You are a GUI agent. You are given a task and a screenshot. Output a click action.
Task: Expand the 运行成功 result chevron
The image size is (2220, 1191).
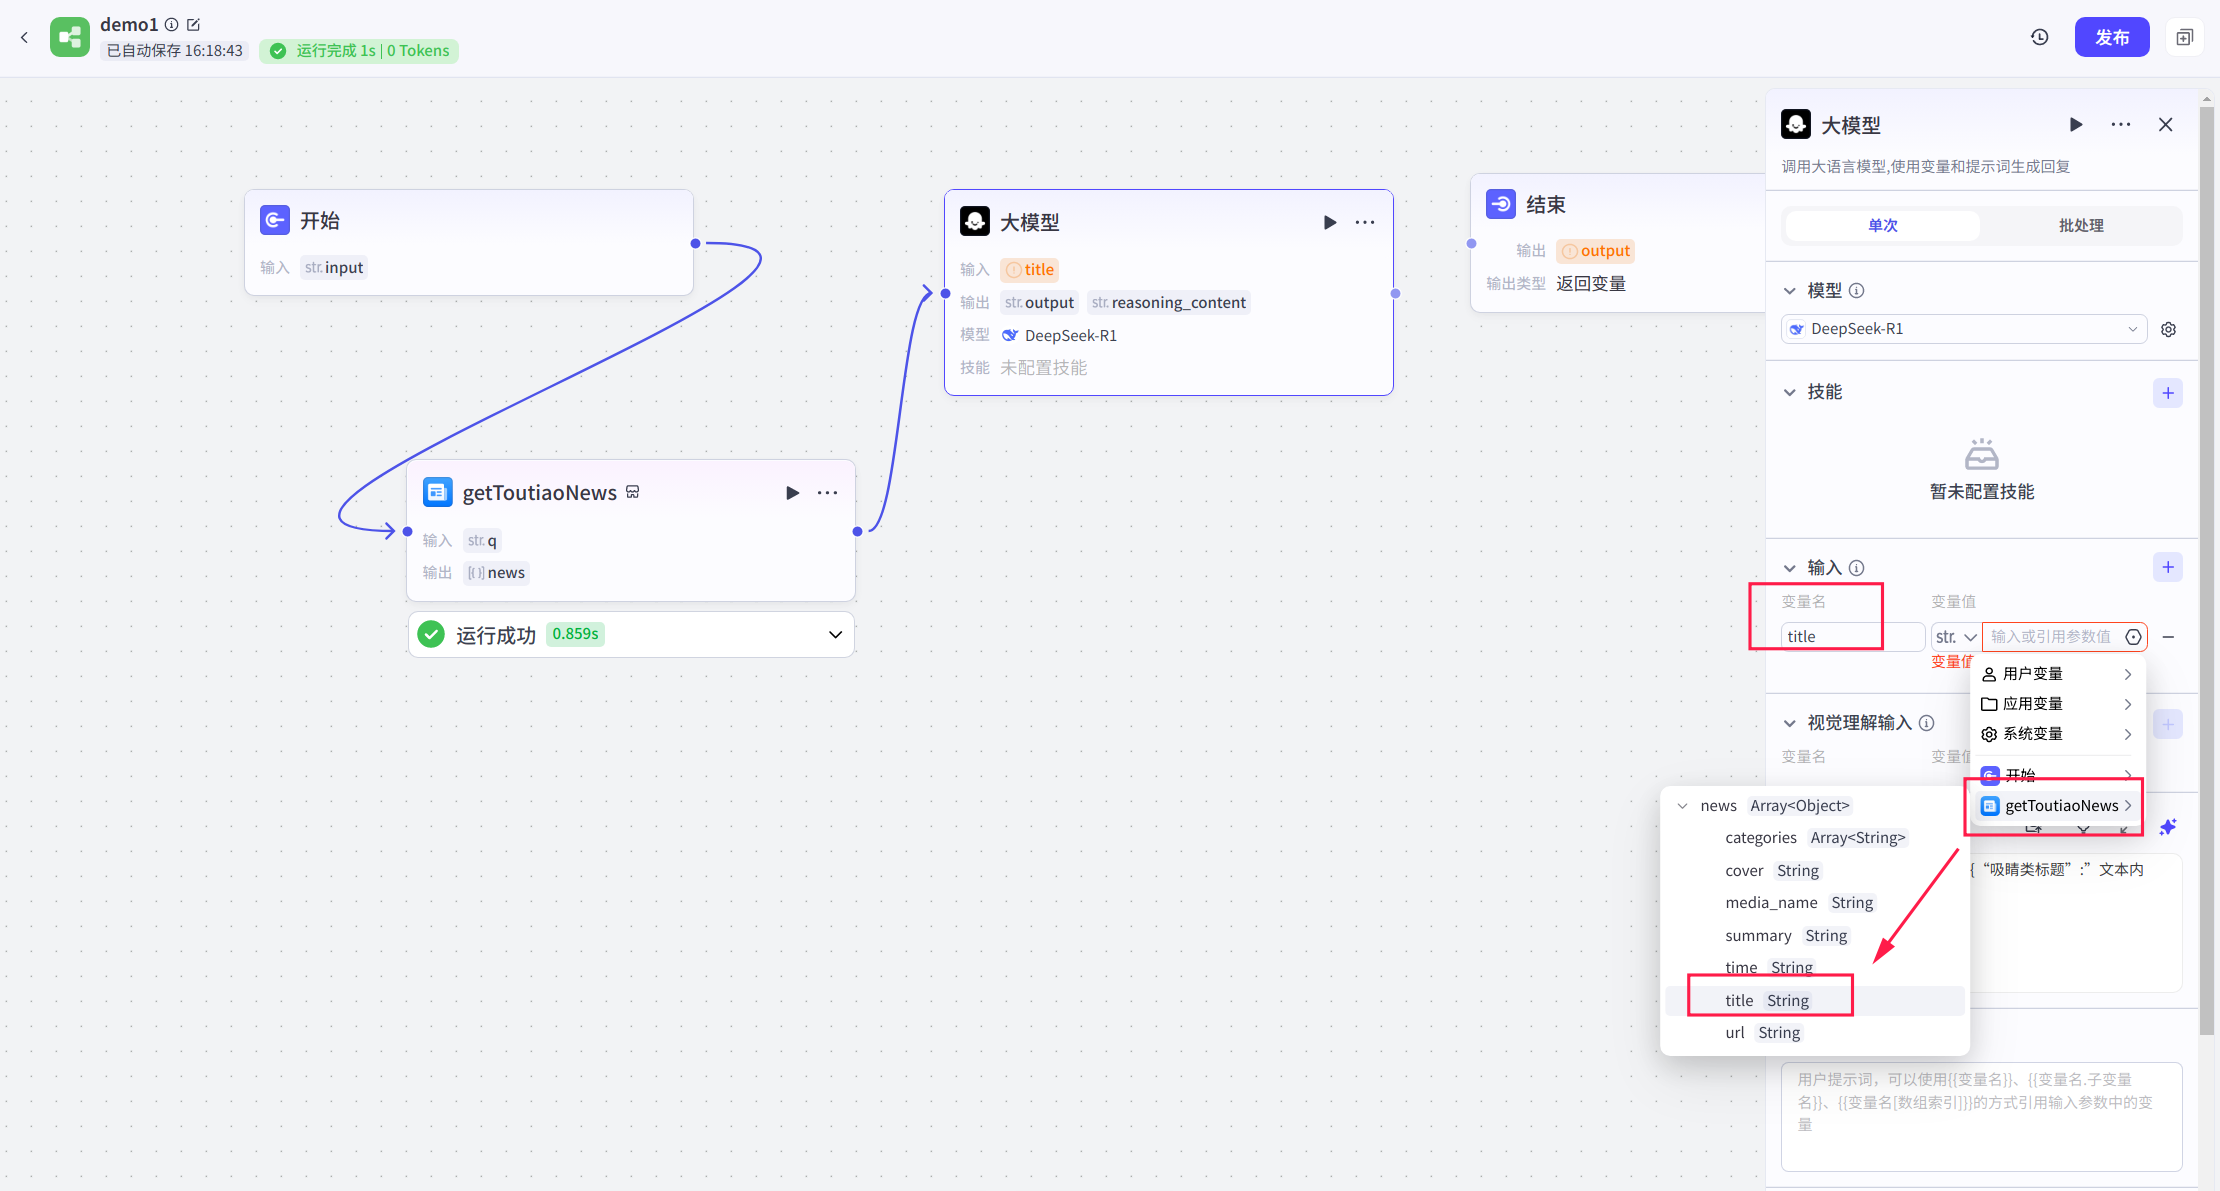835,635
